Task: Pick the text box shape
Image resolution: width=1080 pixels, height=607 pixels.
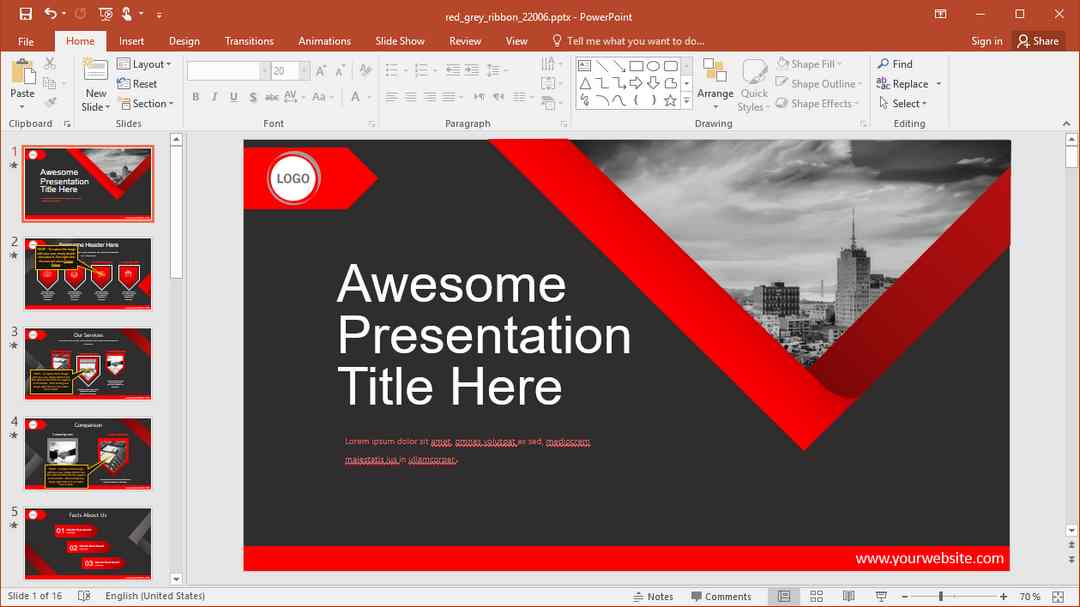Action: click(585, 66)
